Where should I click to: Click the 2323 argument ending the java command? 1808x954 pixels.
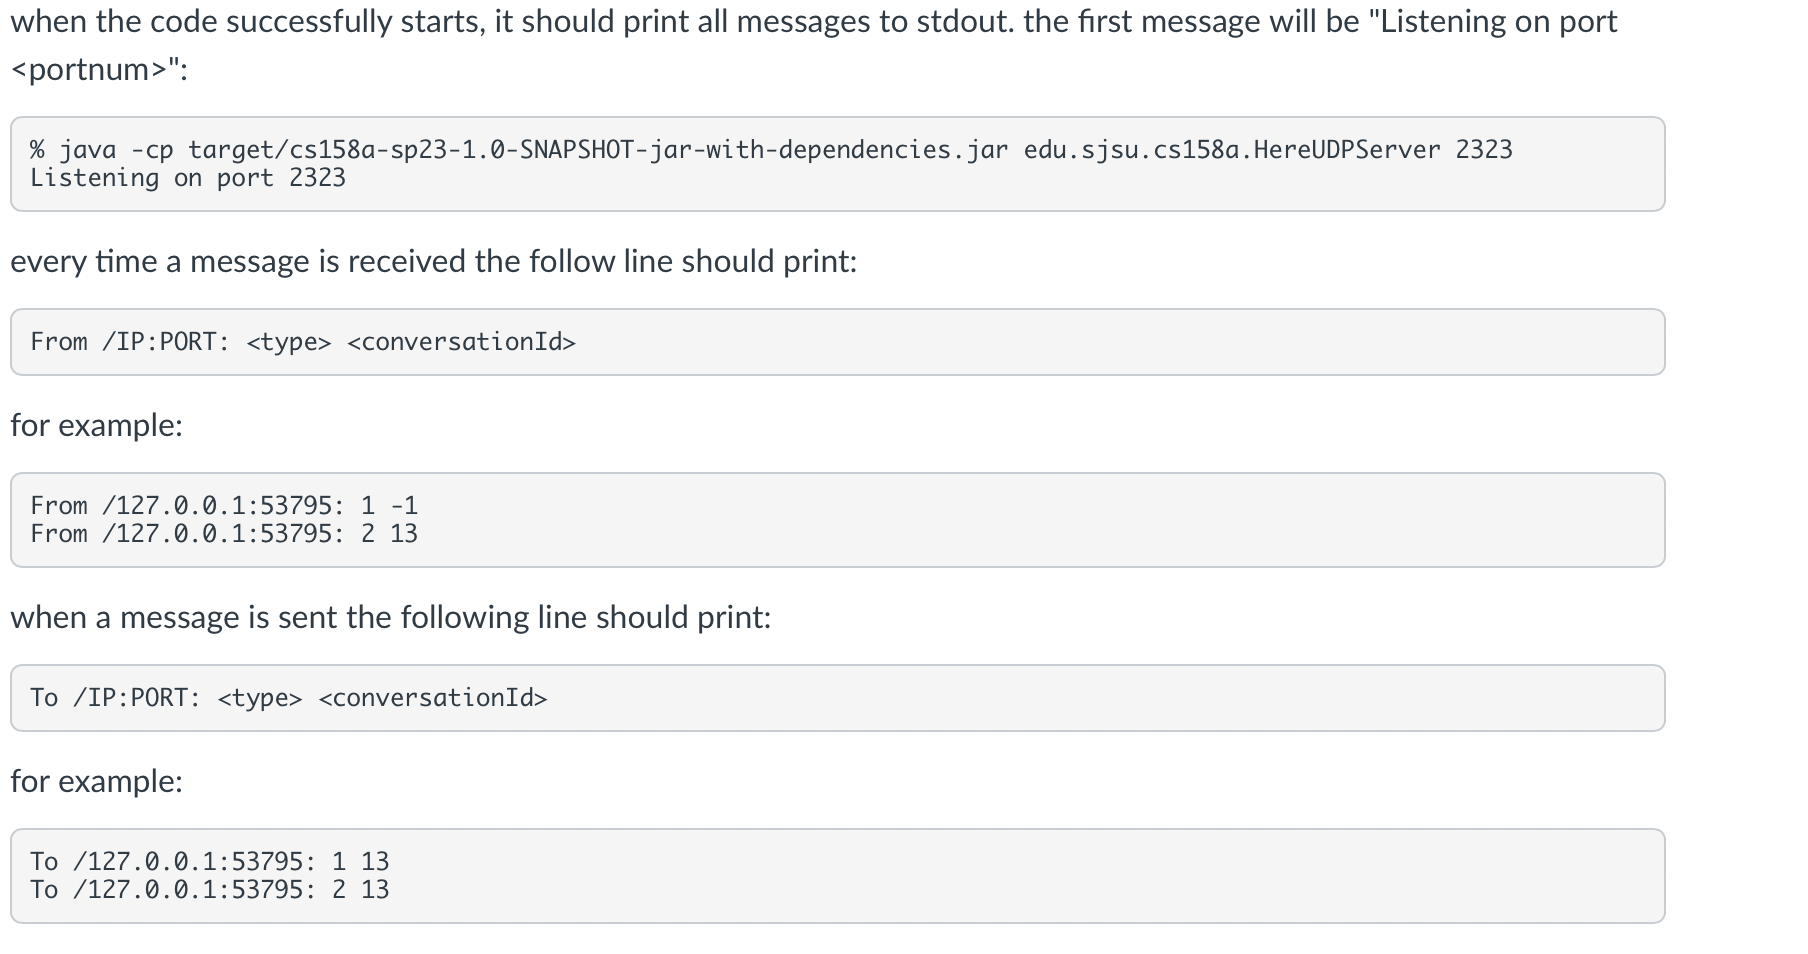[x=1484, y=150]
